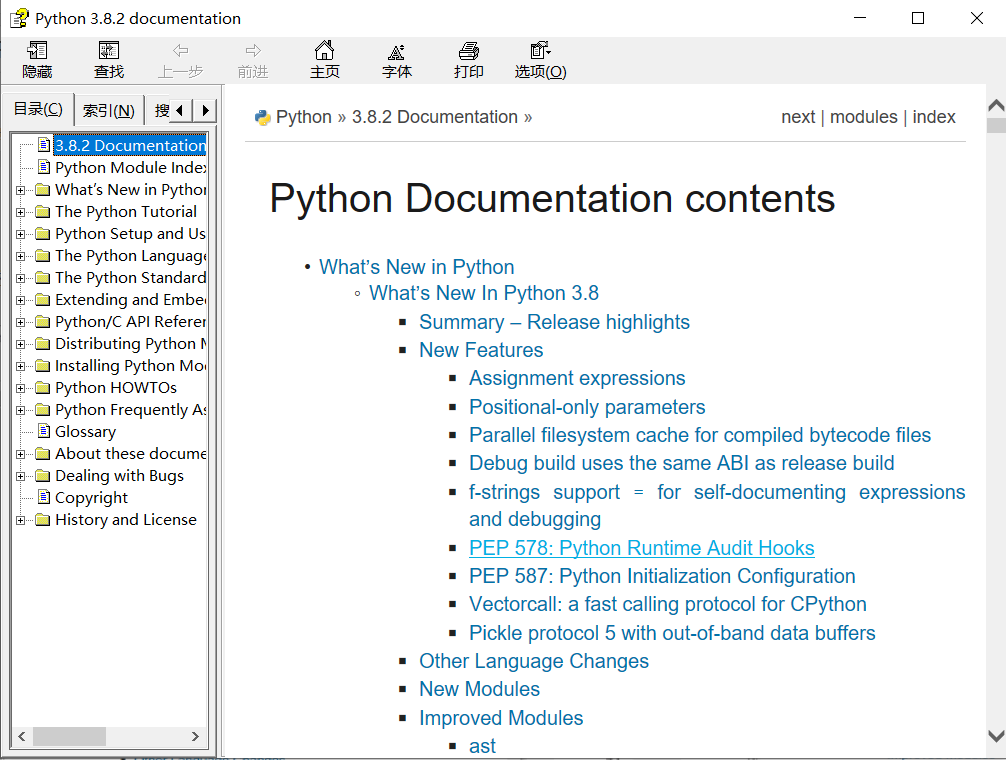
Task: Click folder icon of Dealing with Bugs
Action: click(42, 475)
